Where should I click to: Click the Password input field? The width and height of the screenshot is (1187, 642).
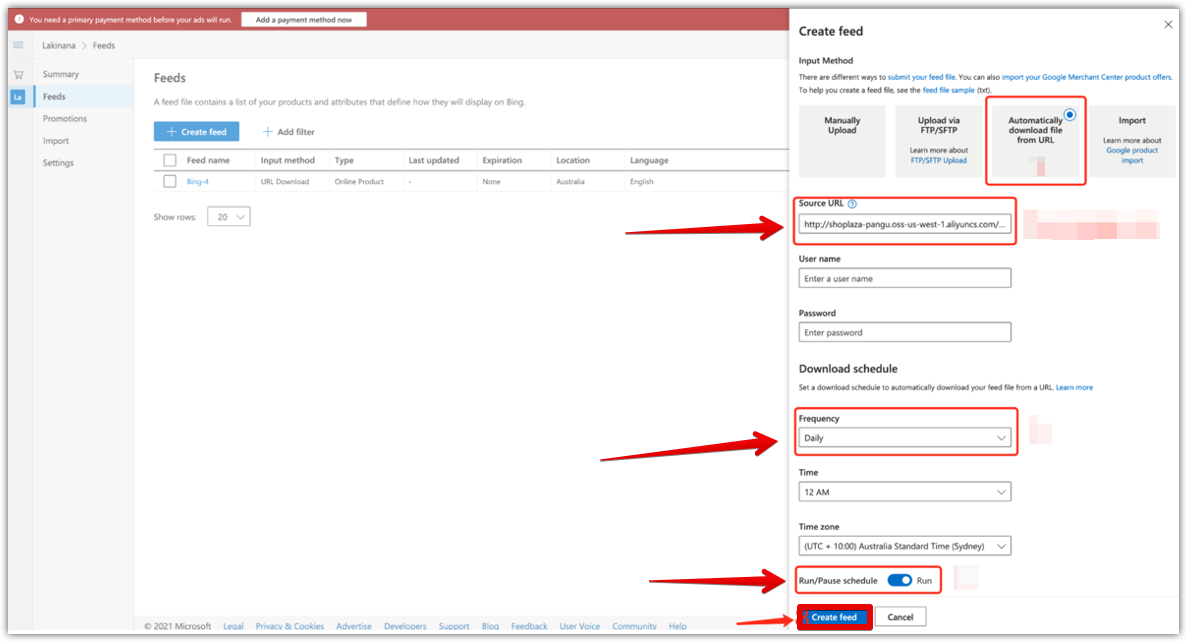click(x=905, y=332)
